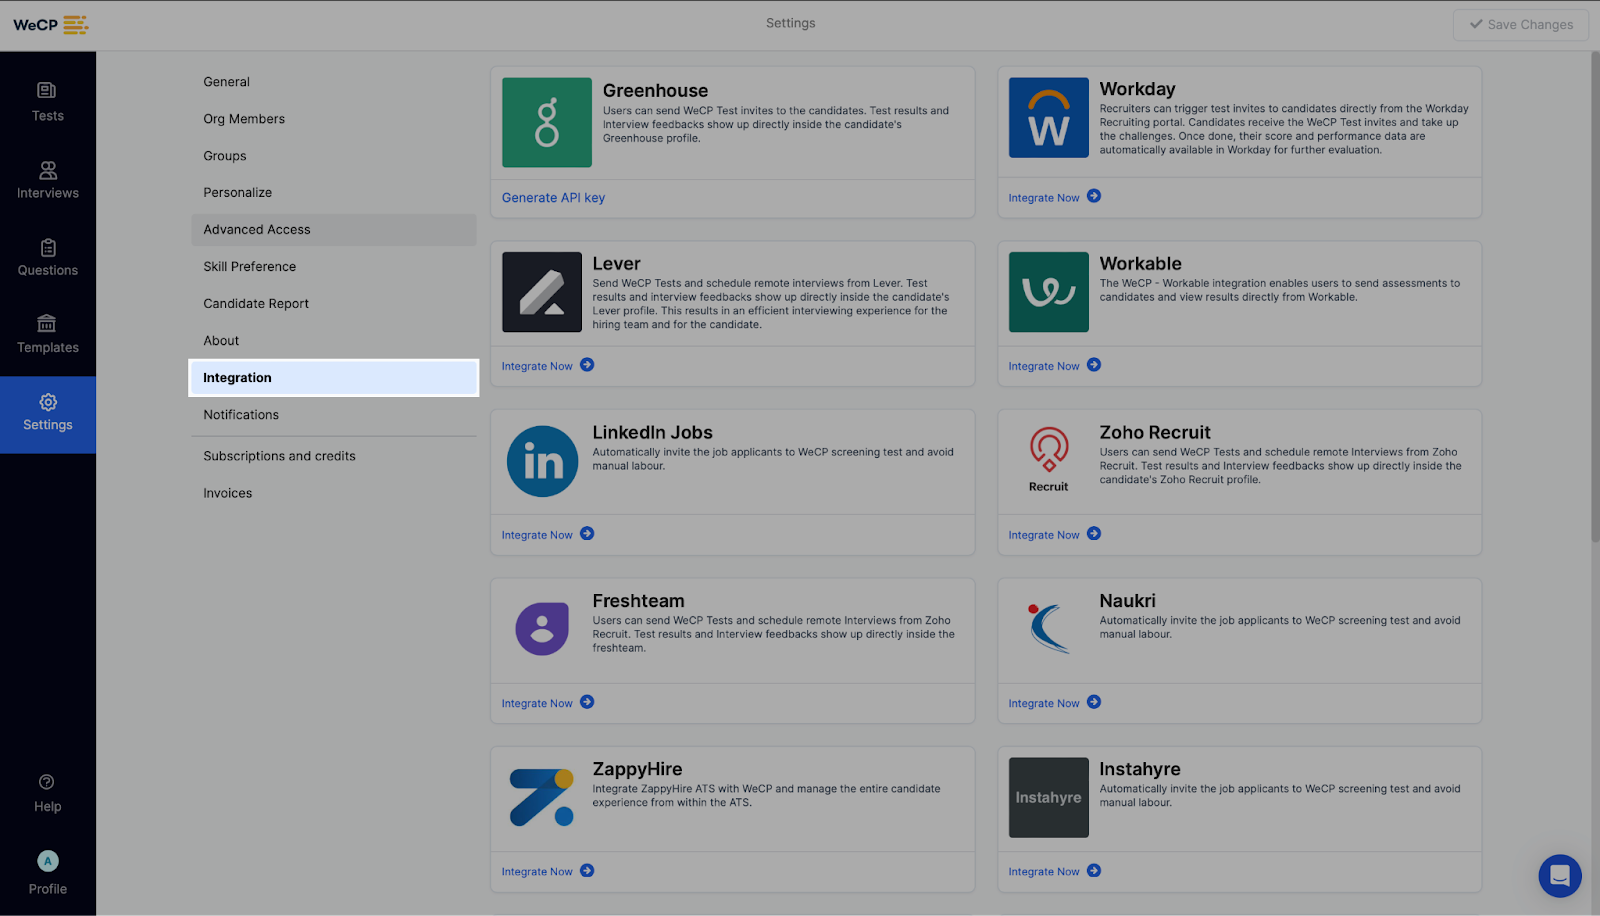Click Integrate Now text for Workable
Viewport: 1600px width, 916px height.
click(x=1044, y=366)
